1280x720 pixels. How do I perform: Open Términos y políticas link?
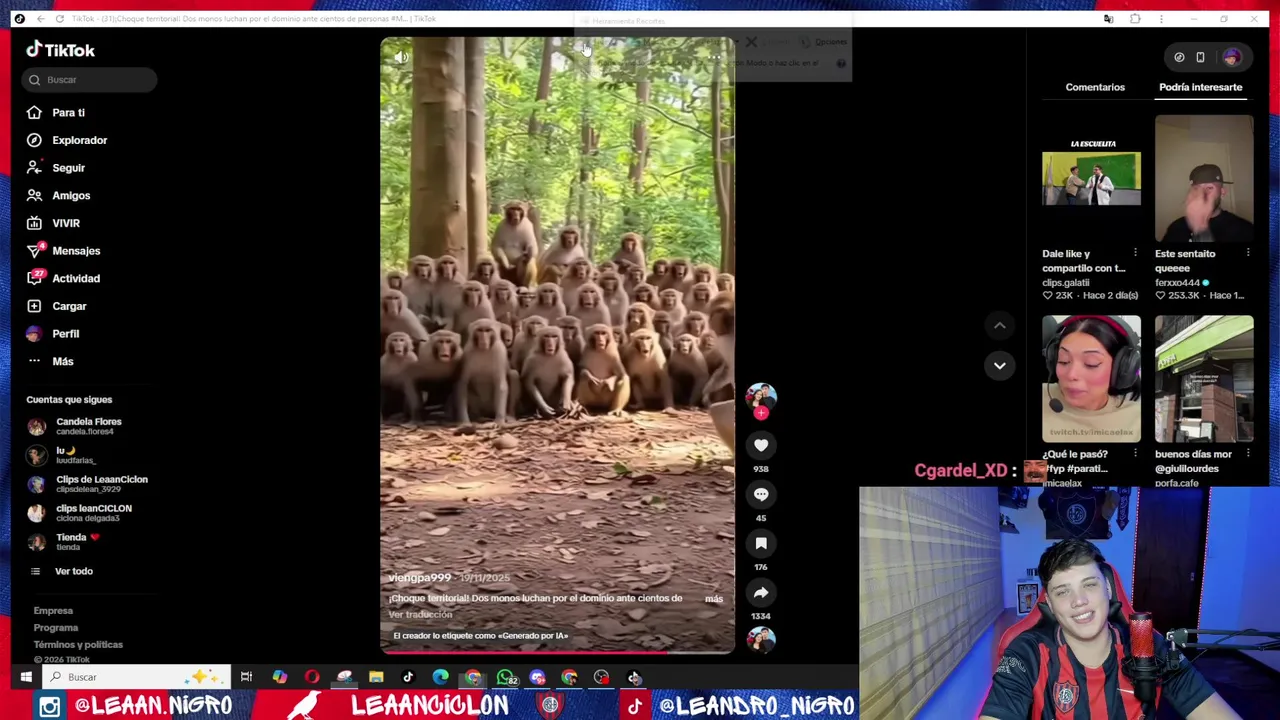[78, 645]
